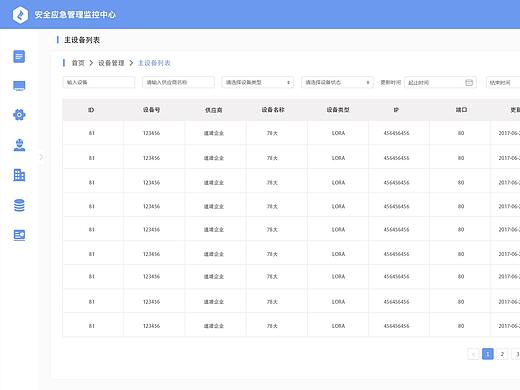Expand the sidebar with the chevron handle

click(x=41, y=157)
